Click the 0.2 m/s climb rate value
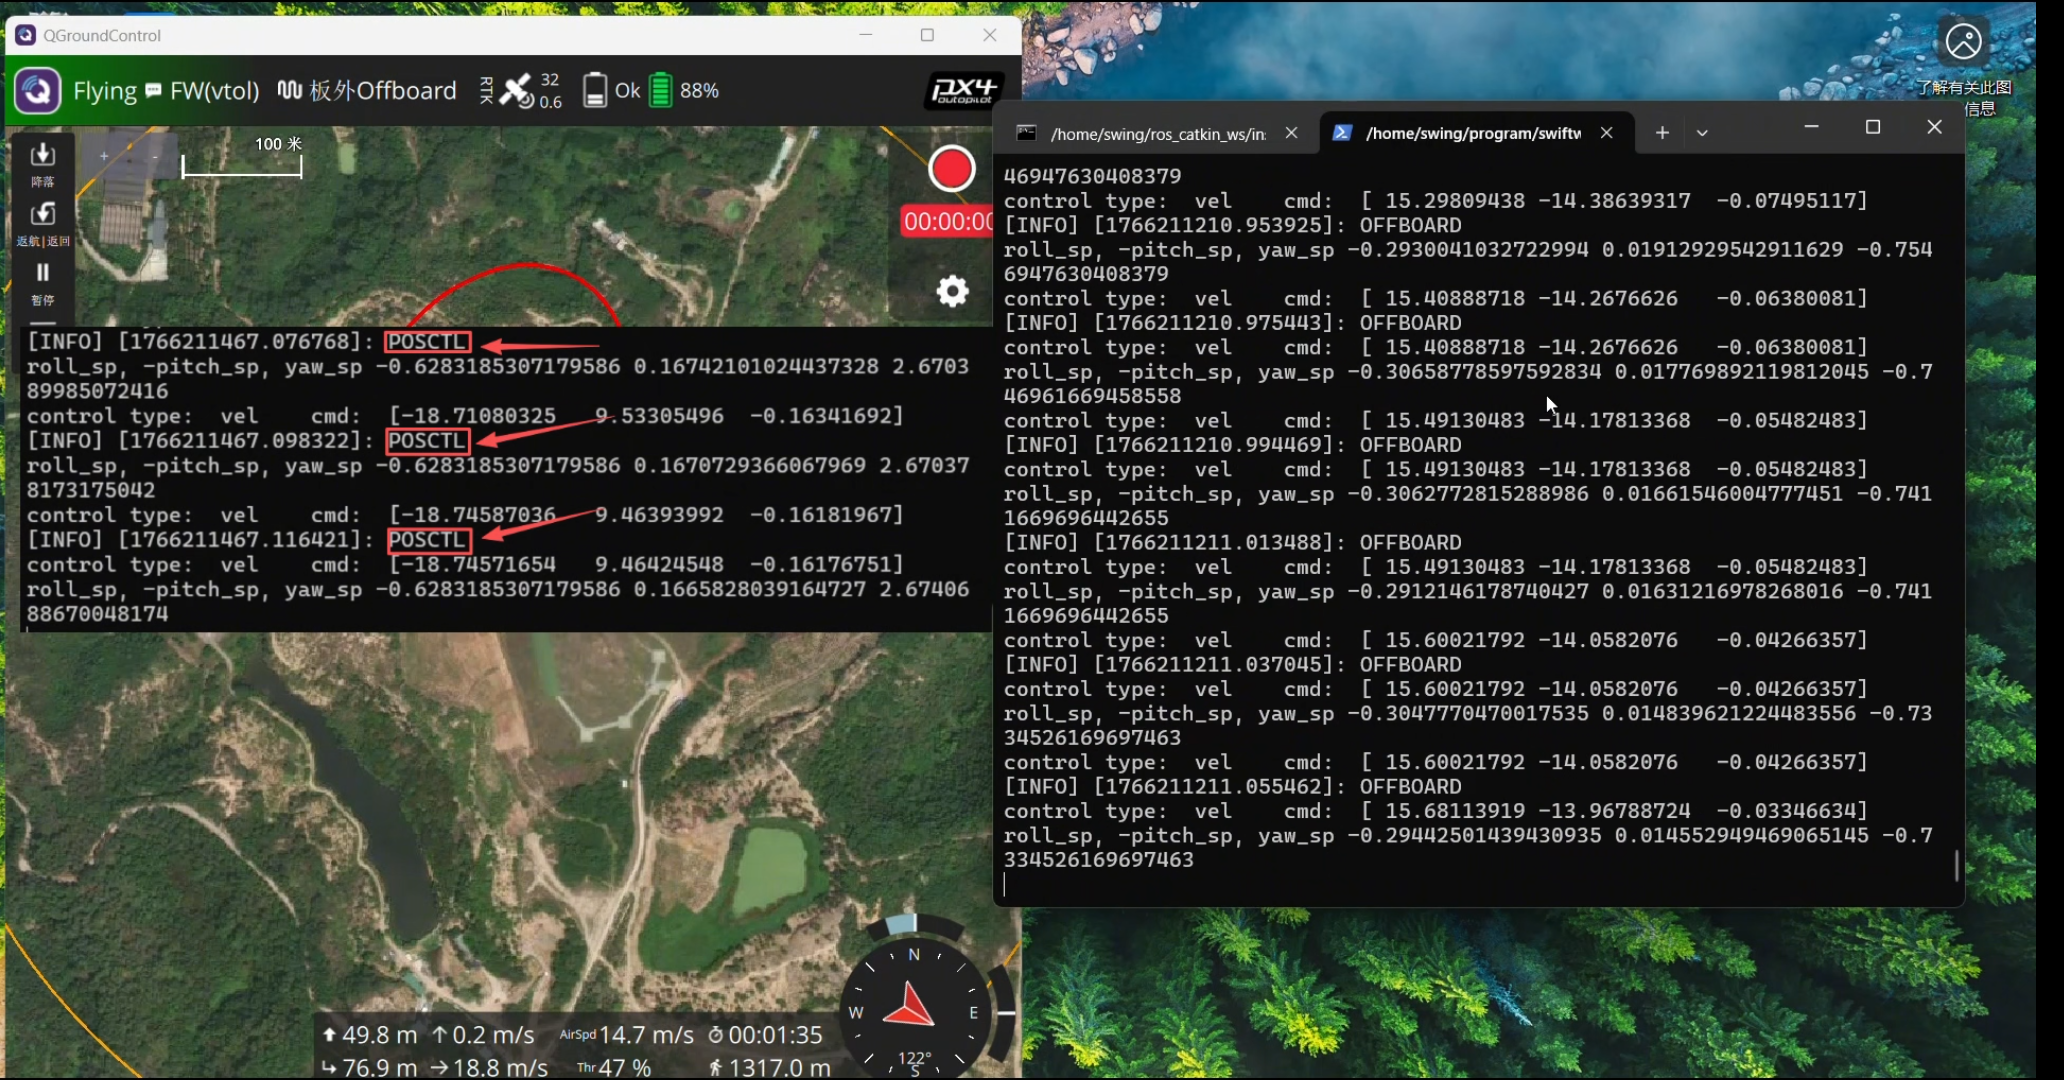 pyautogui.click(x=493, y=1035)
